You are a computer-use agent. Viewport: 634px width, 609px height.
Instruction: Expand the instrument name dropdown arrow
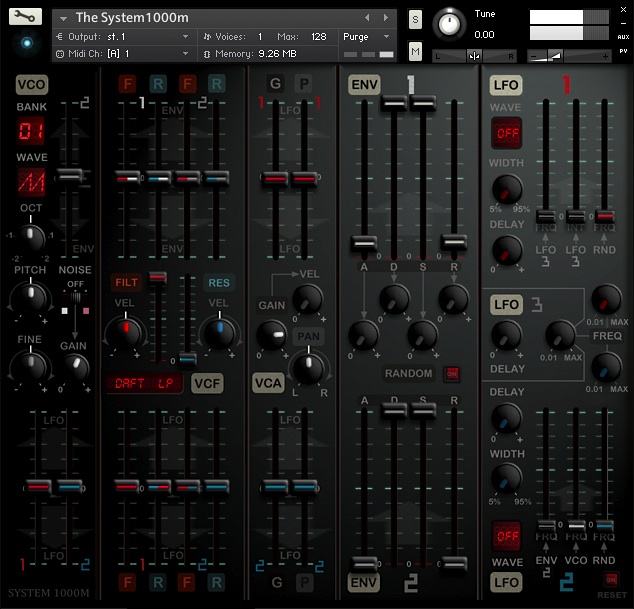(x=63, y=18)
